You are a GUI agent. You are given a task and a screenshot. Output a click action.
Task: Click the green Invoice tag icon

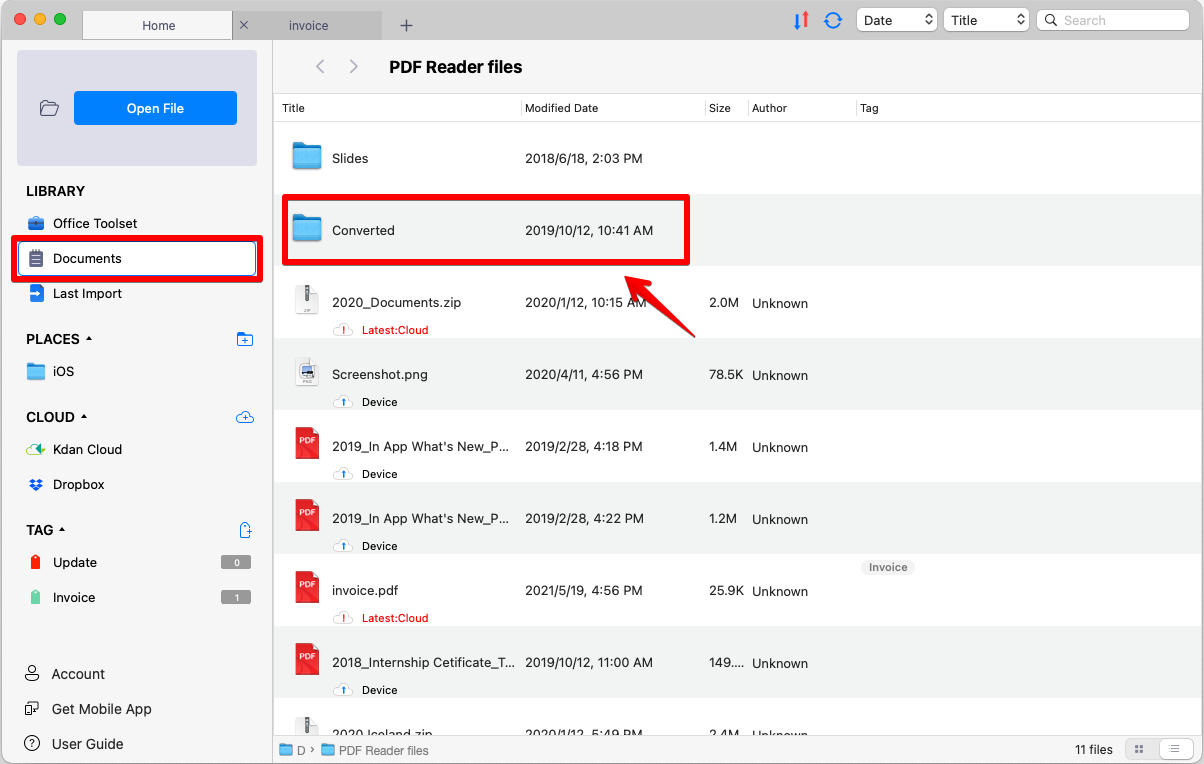(x=36, y=597)
